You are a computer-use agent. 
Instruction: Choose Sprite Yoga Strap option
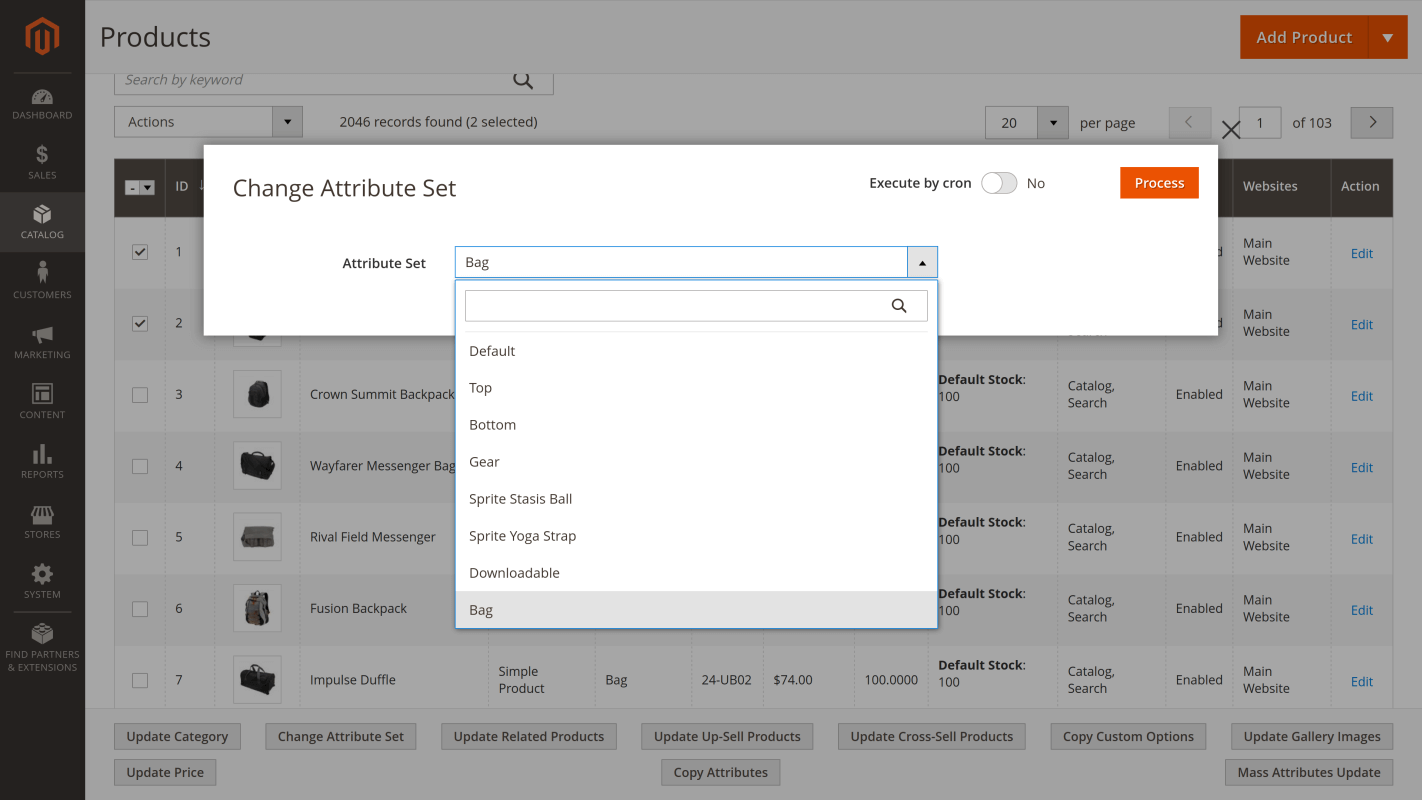(x=522, y=536)
